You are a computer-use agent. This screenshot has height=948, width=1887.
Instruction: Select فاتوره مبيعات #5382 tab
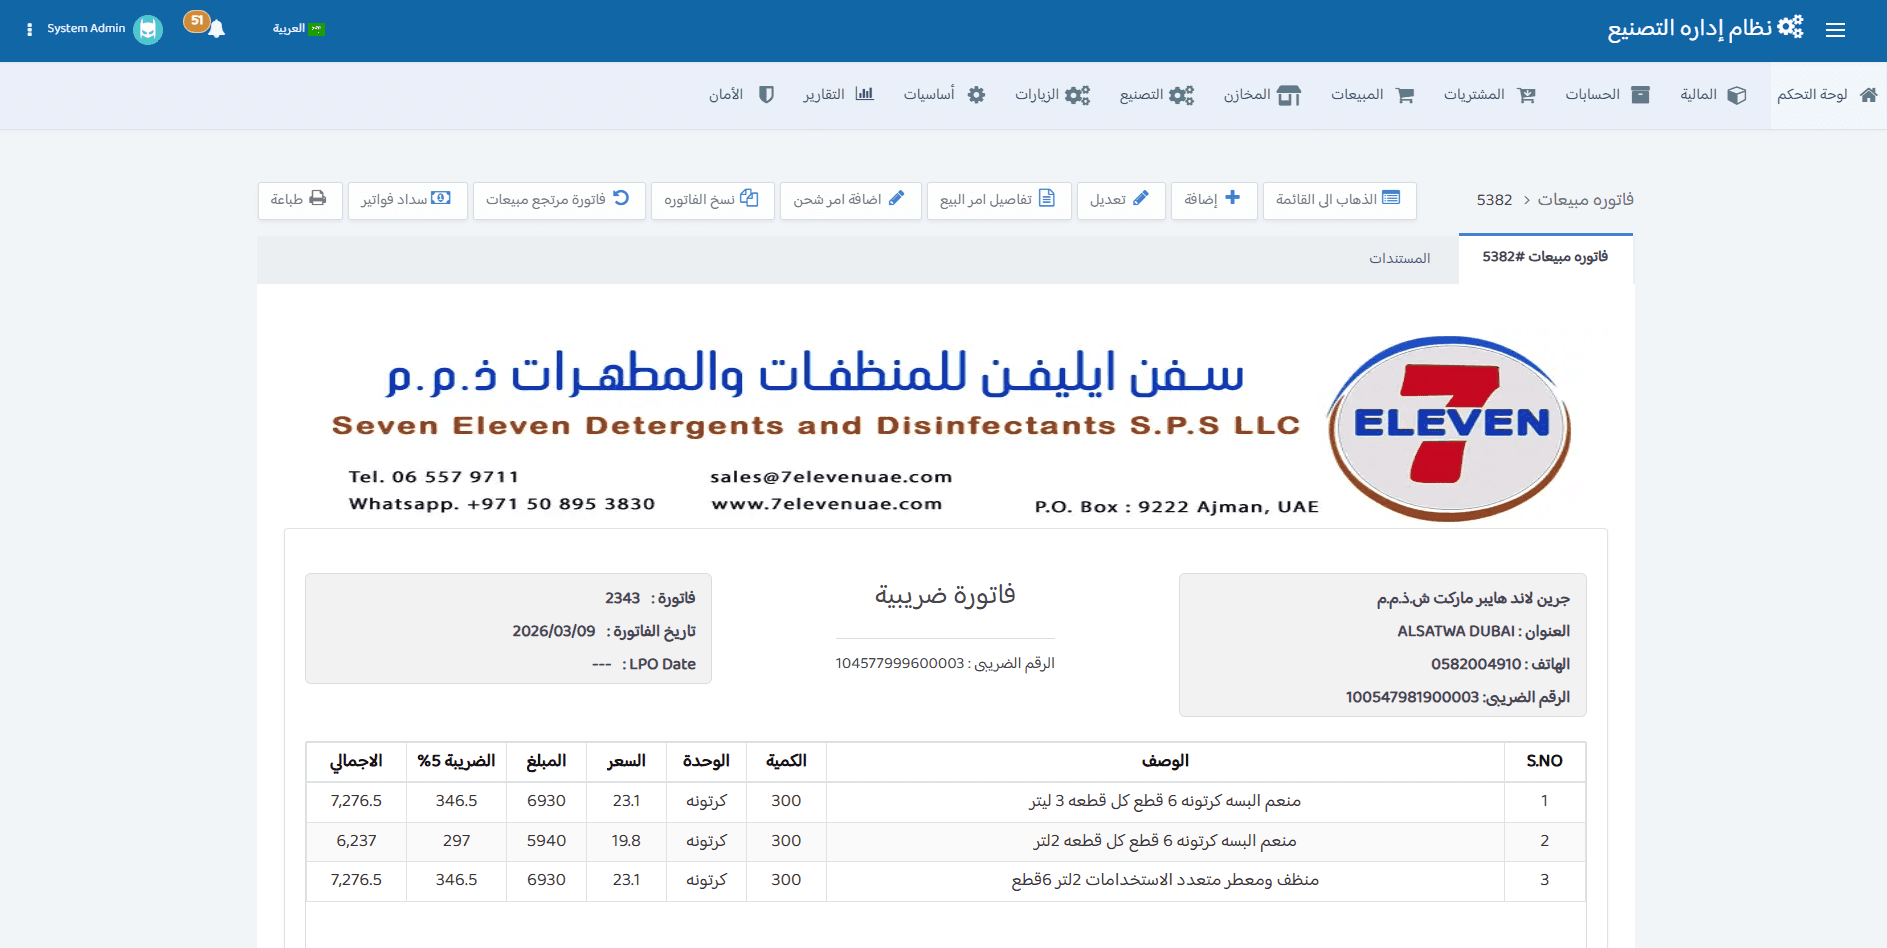(1546, 258)
